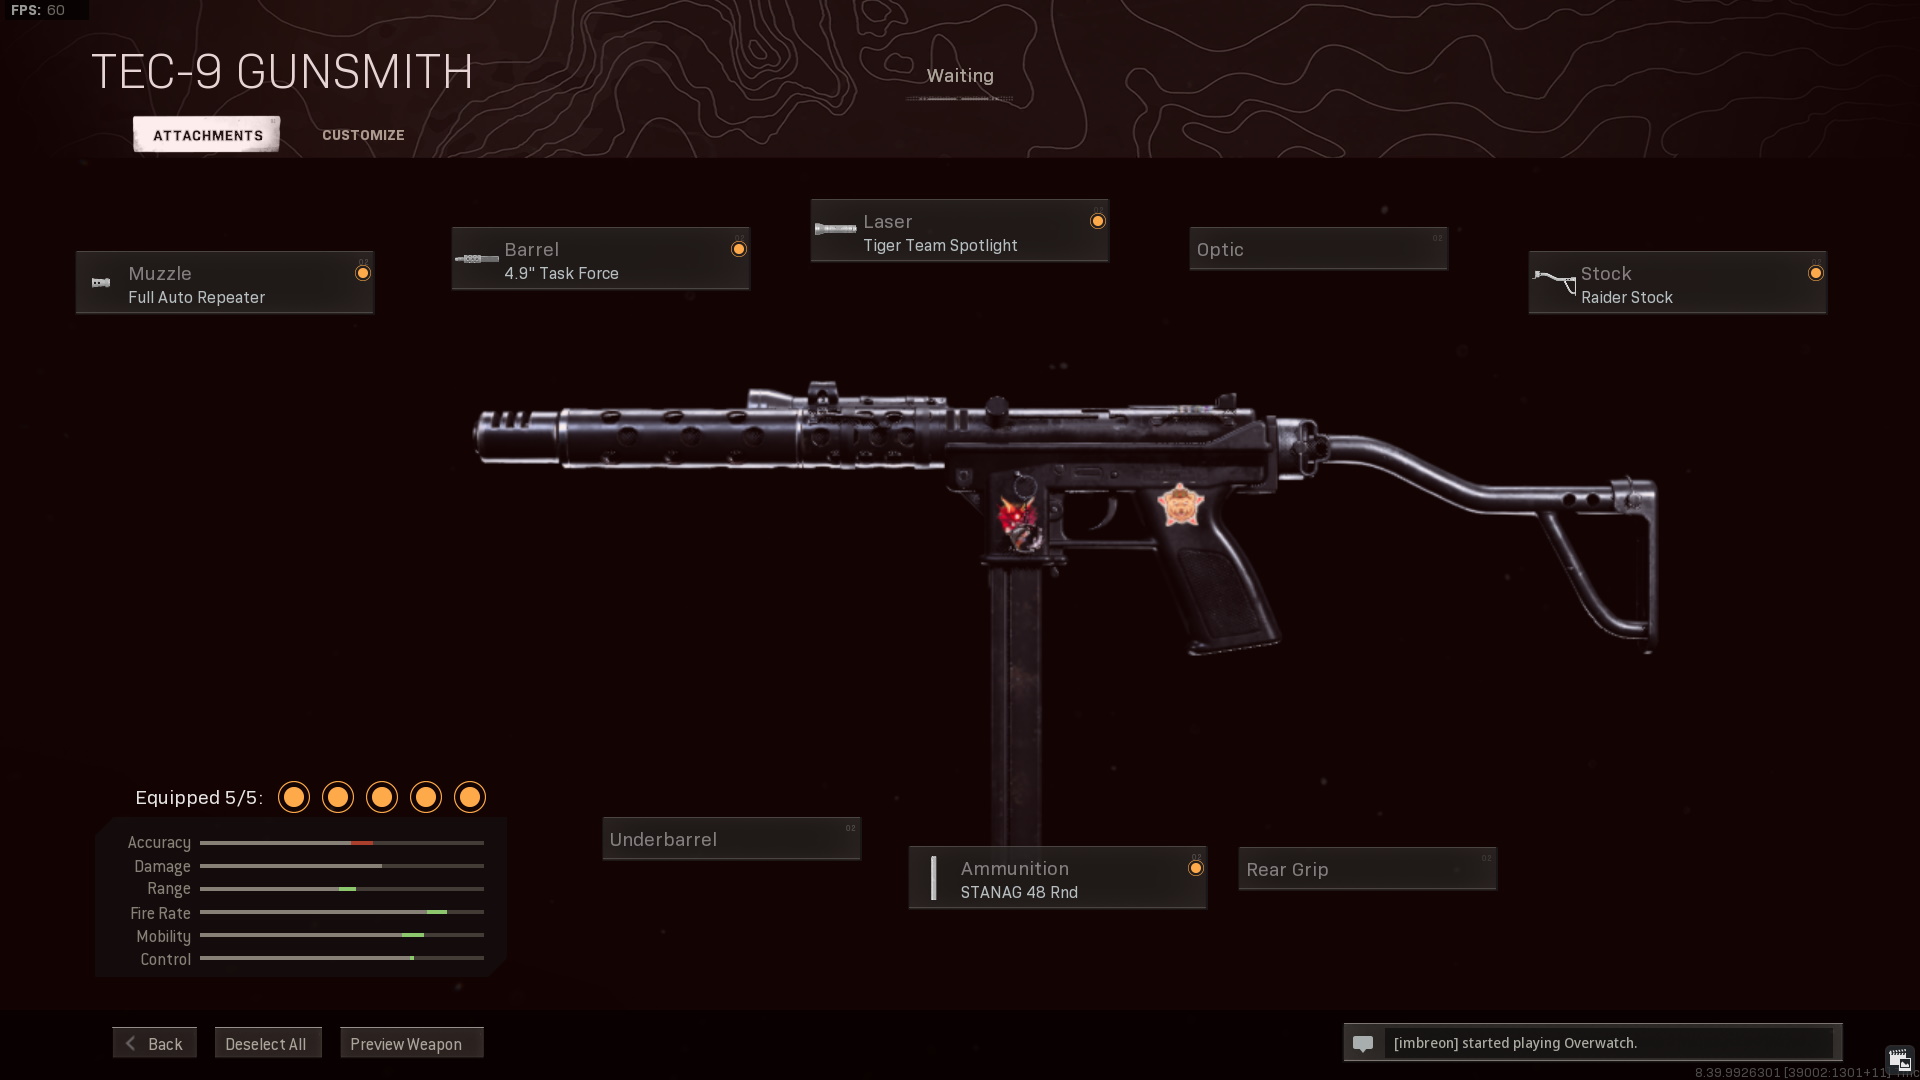The height and width of the screenshot is (1080, 1920).
Task: Click the Muzzle attachment slot icon
Action: (x=102, y=281)
